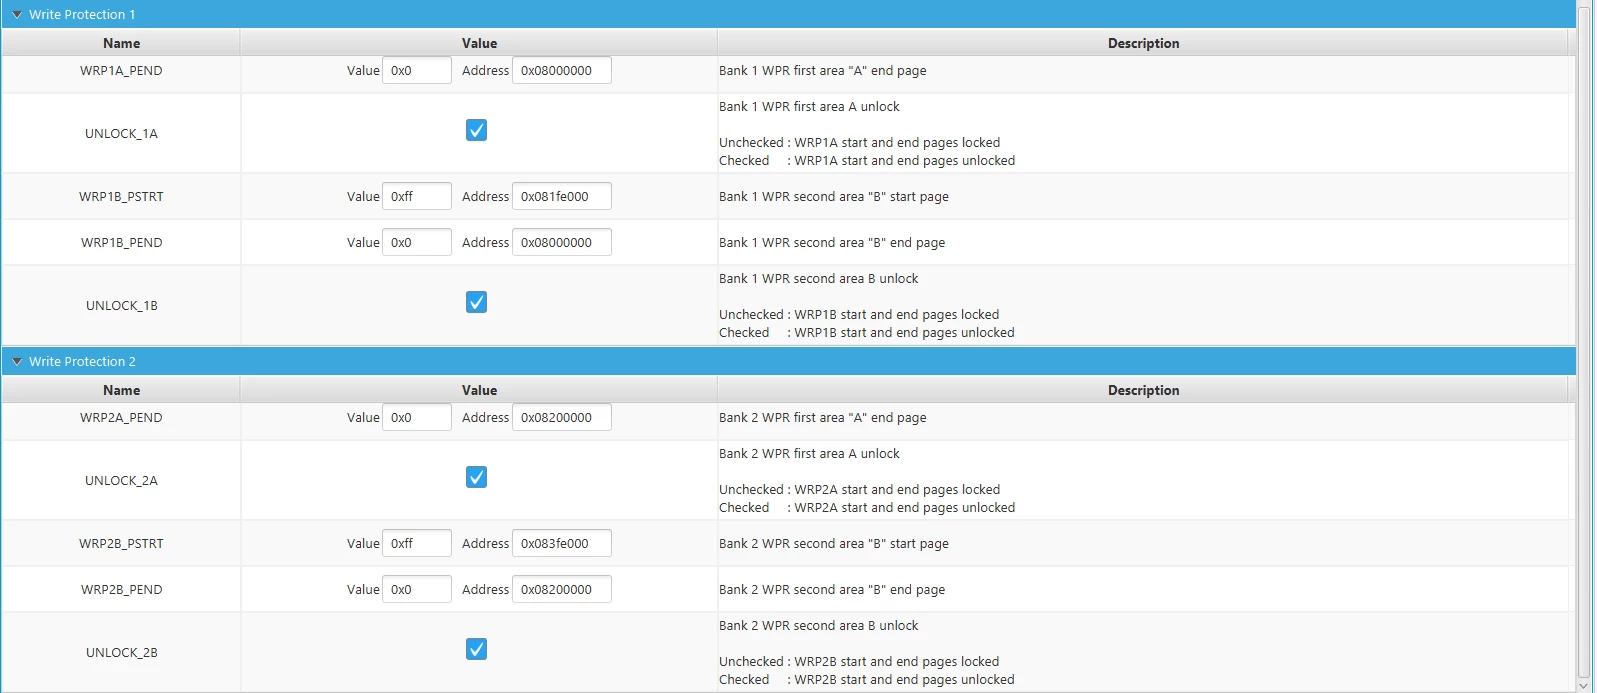The image size is (1597, 693).
Task: Edit the WRP1B_PSTRT value field
Action: click(x=417, y=196)
